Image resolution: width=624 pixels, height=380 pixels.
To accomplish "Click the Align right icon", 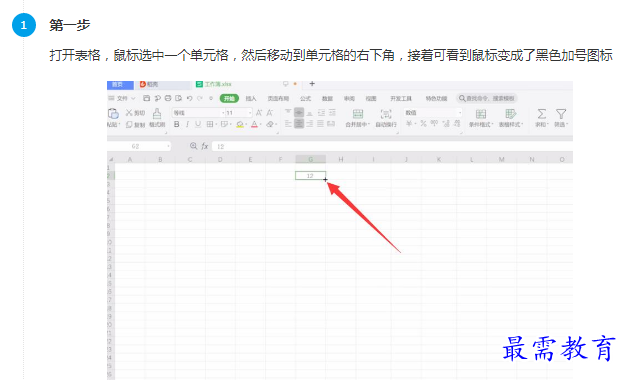I will [x=310, y=124].
